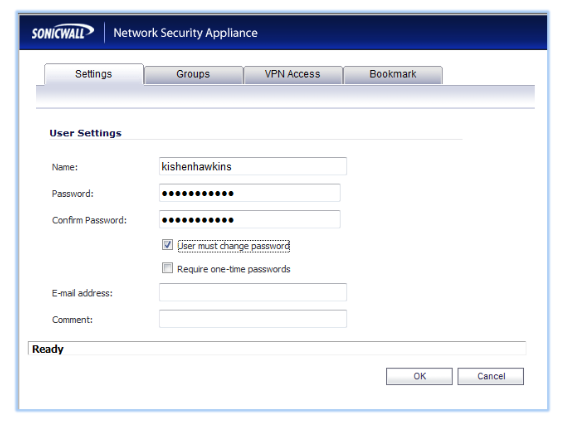Click the 'User must change password' label text
This screenshot has width=566, height=425.
point(234,246)
